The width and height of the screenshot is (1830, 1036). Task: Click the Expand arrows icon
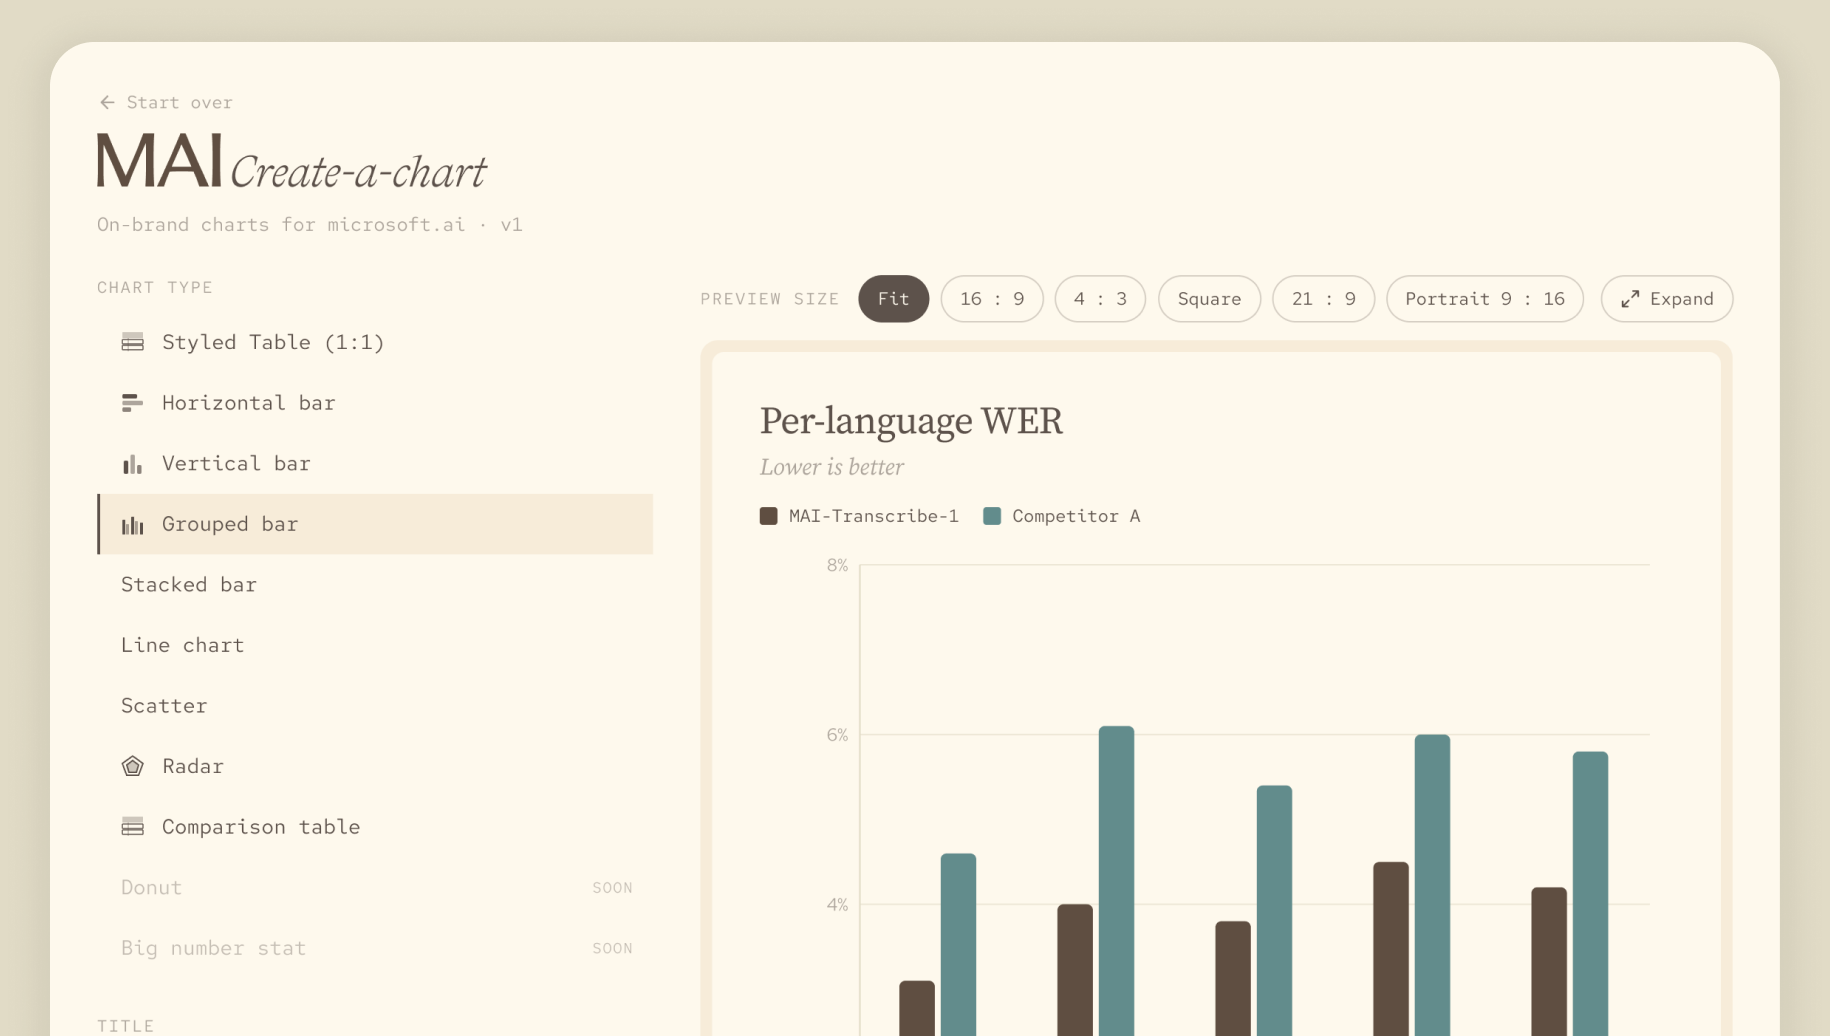click(1630, 299)
